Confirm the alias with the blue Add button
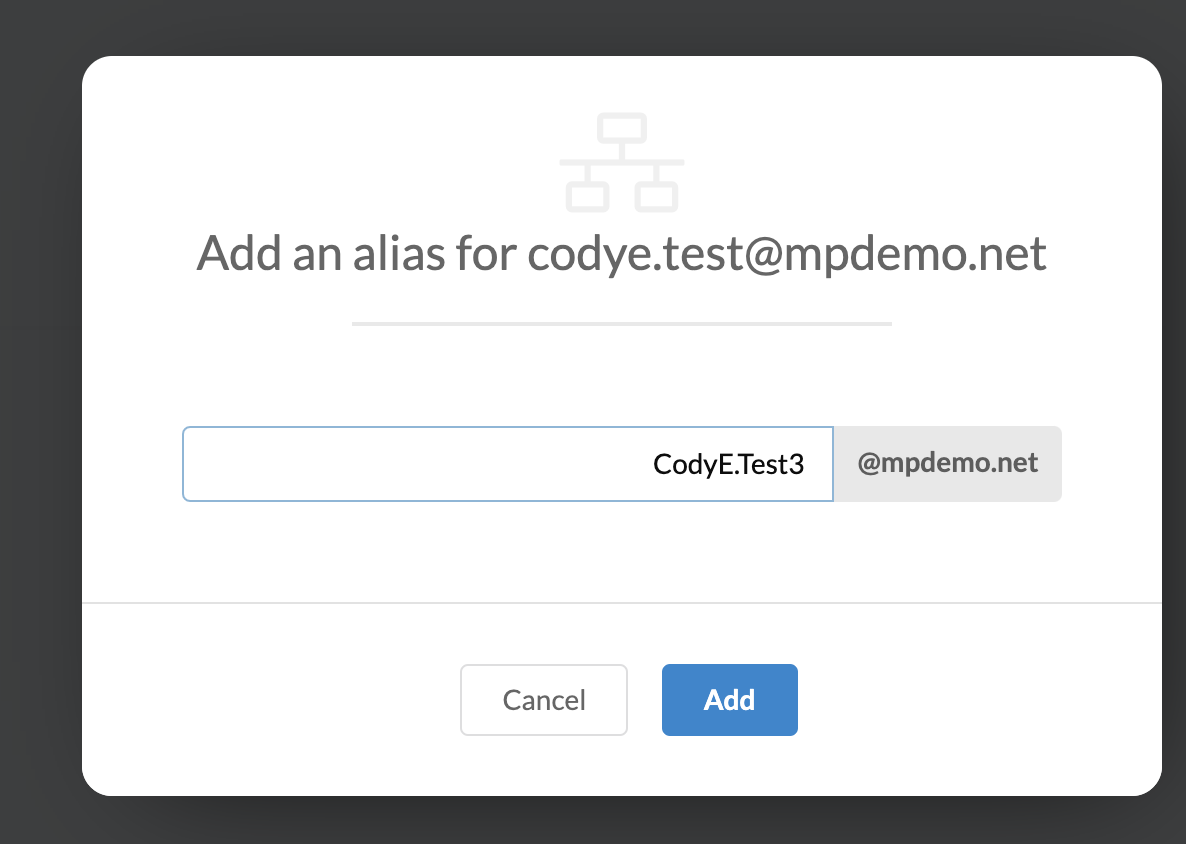The width and height of the screenshot is (1186, 844). pos(730,700)
